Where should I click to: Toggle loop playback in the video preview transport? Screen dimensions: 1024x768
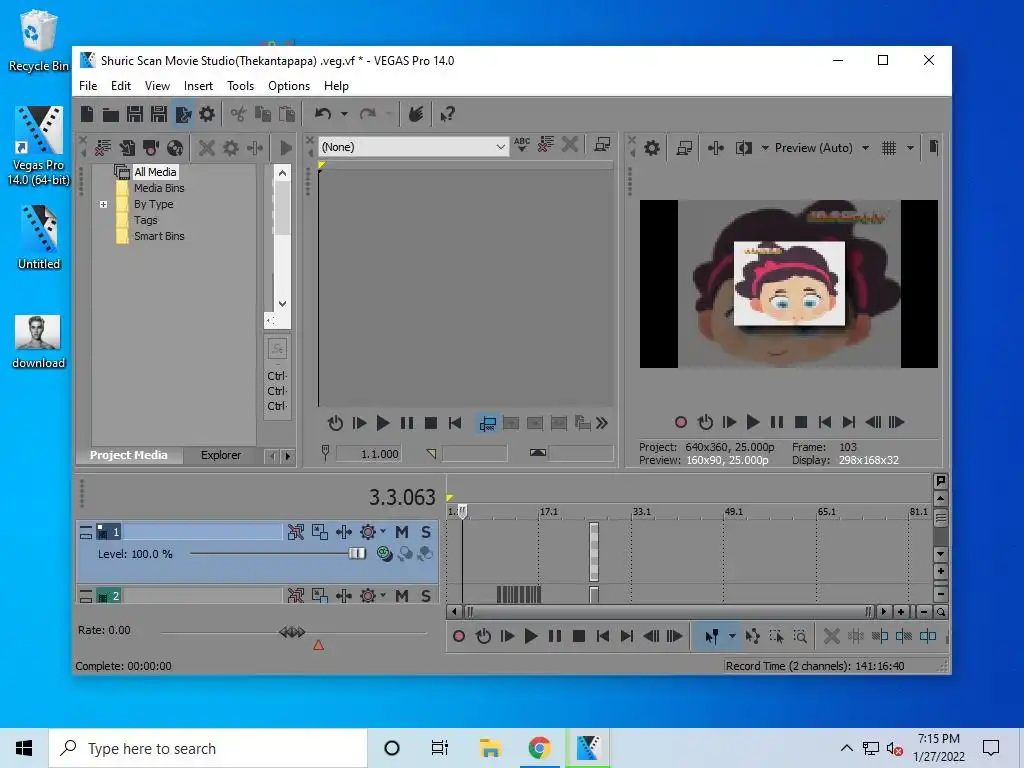tap(705, 423)
